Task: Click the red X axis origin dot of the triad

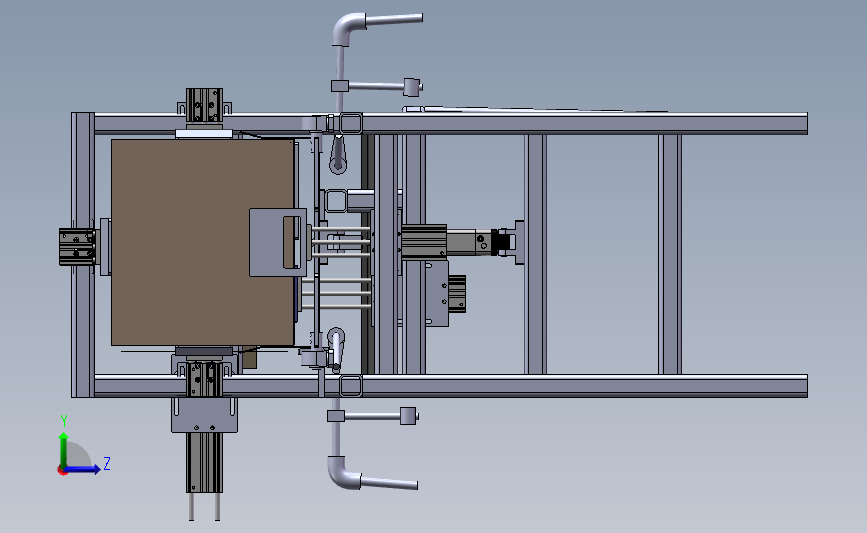Action: click(62, 471)
